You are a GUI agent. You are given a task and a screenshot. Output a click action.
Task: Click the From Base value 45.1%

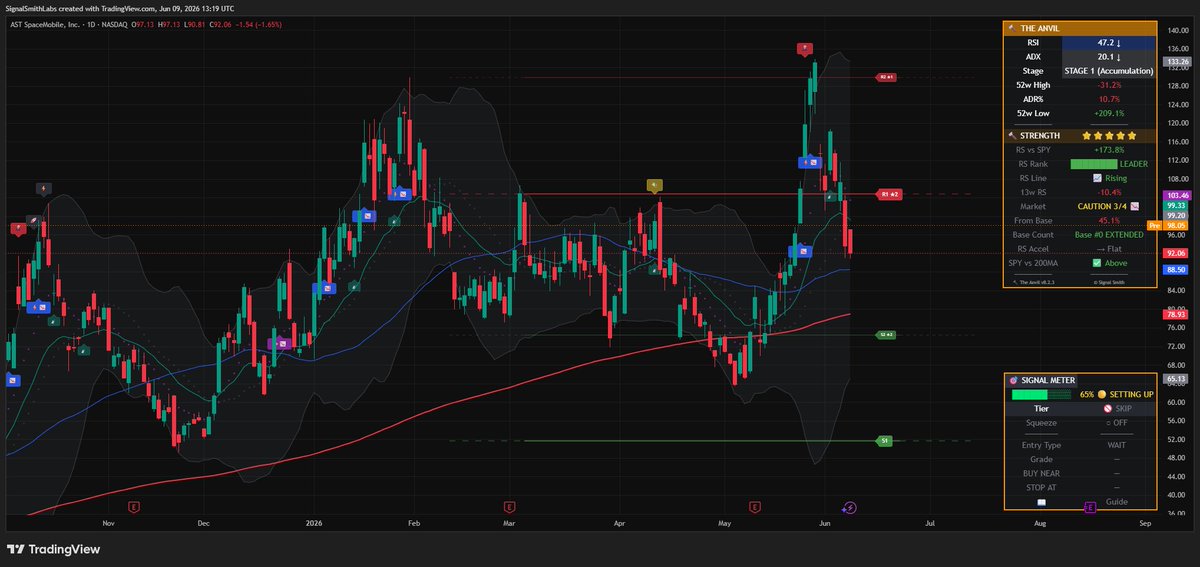pos(1108,220)
